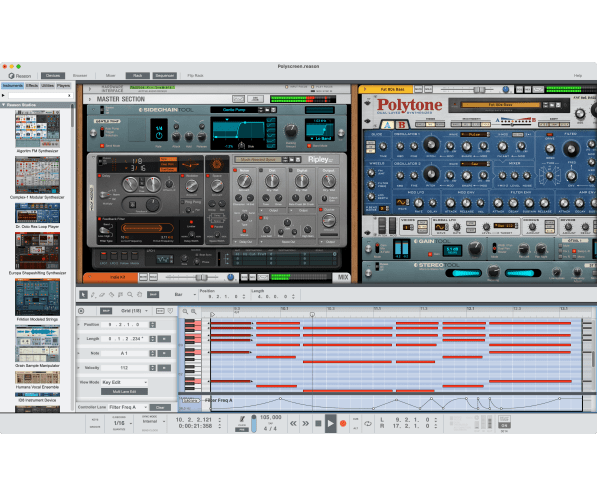Click the heart-shaped icon beside Grid selector
Screen dimensions: 597x497
[170, 311]
